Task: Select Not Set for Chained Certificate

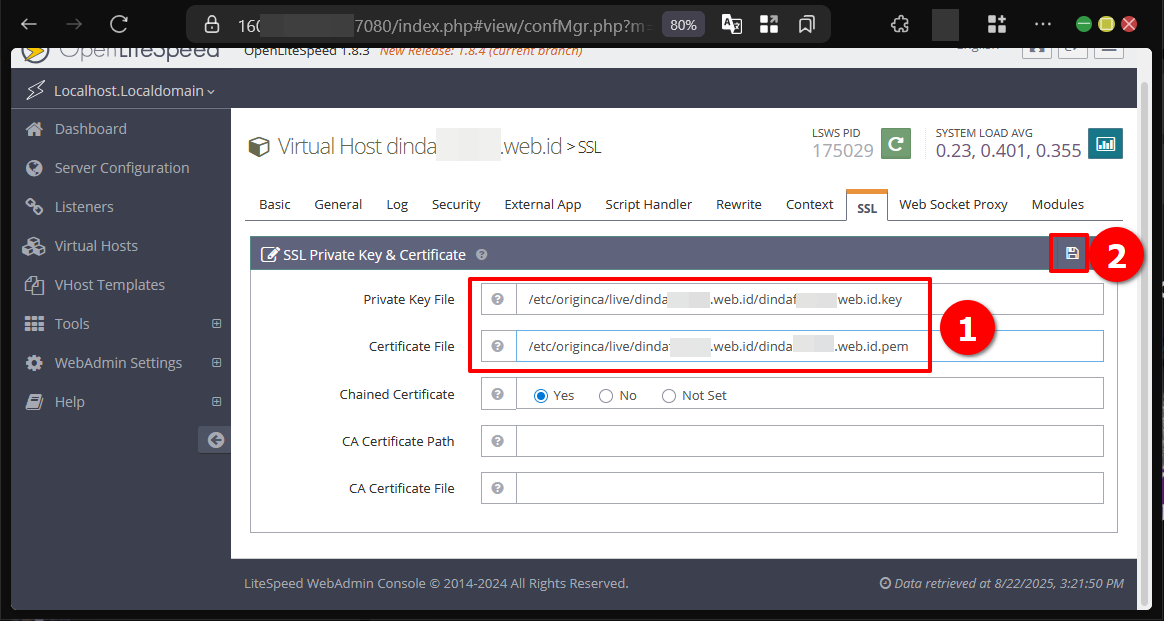Action: [x=669, y=395]
